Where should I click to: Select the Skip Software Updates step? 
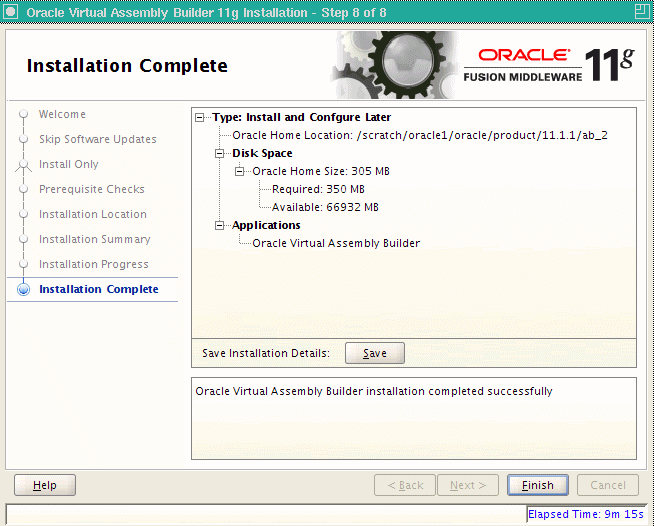[98, 139]
